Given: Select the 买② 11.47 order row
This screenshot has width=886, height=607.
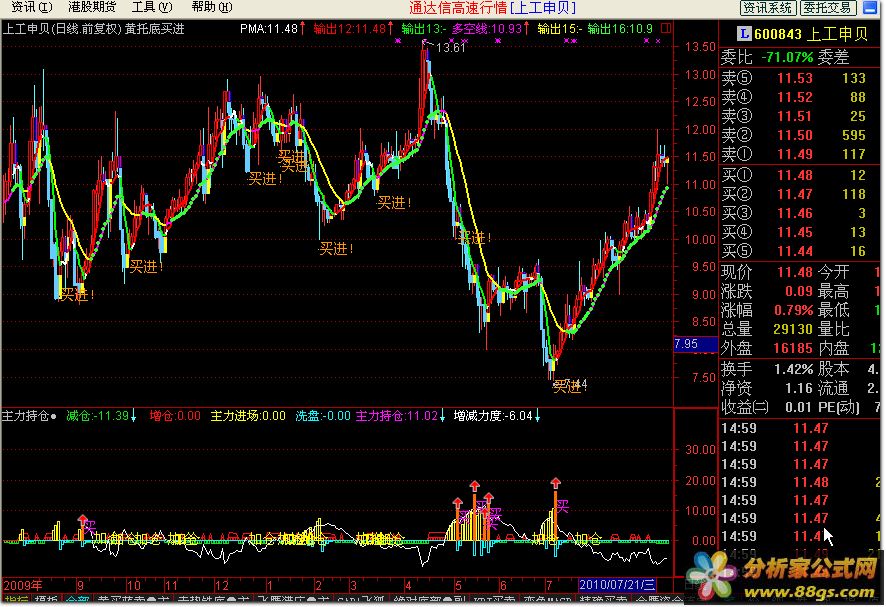Looking at the screenshot, I should [x=793, y=194].
